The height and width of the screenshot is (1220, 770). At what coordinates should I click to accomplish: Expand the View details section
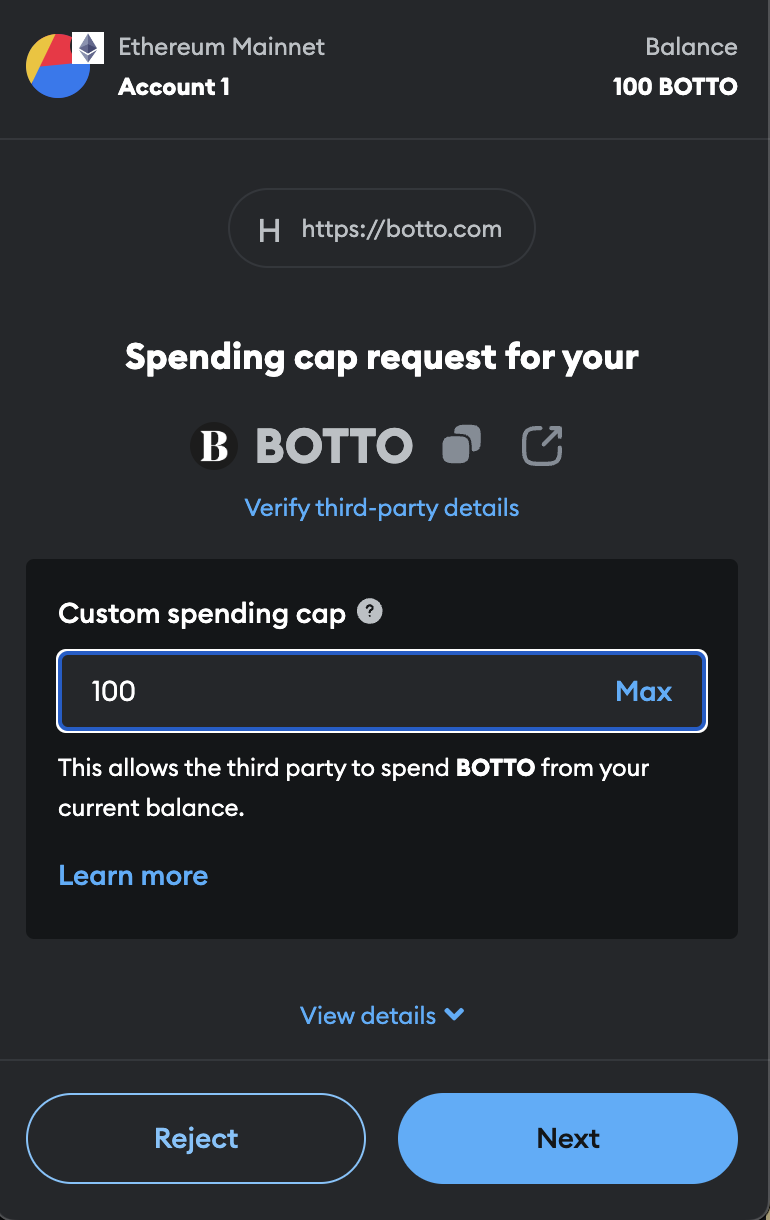click(x=369, y=1015)
